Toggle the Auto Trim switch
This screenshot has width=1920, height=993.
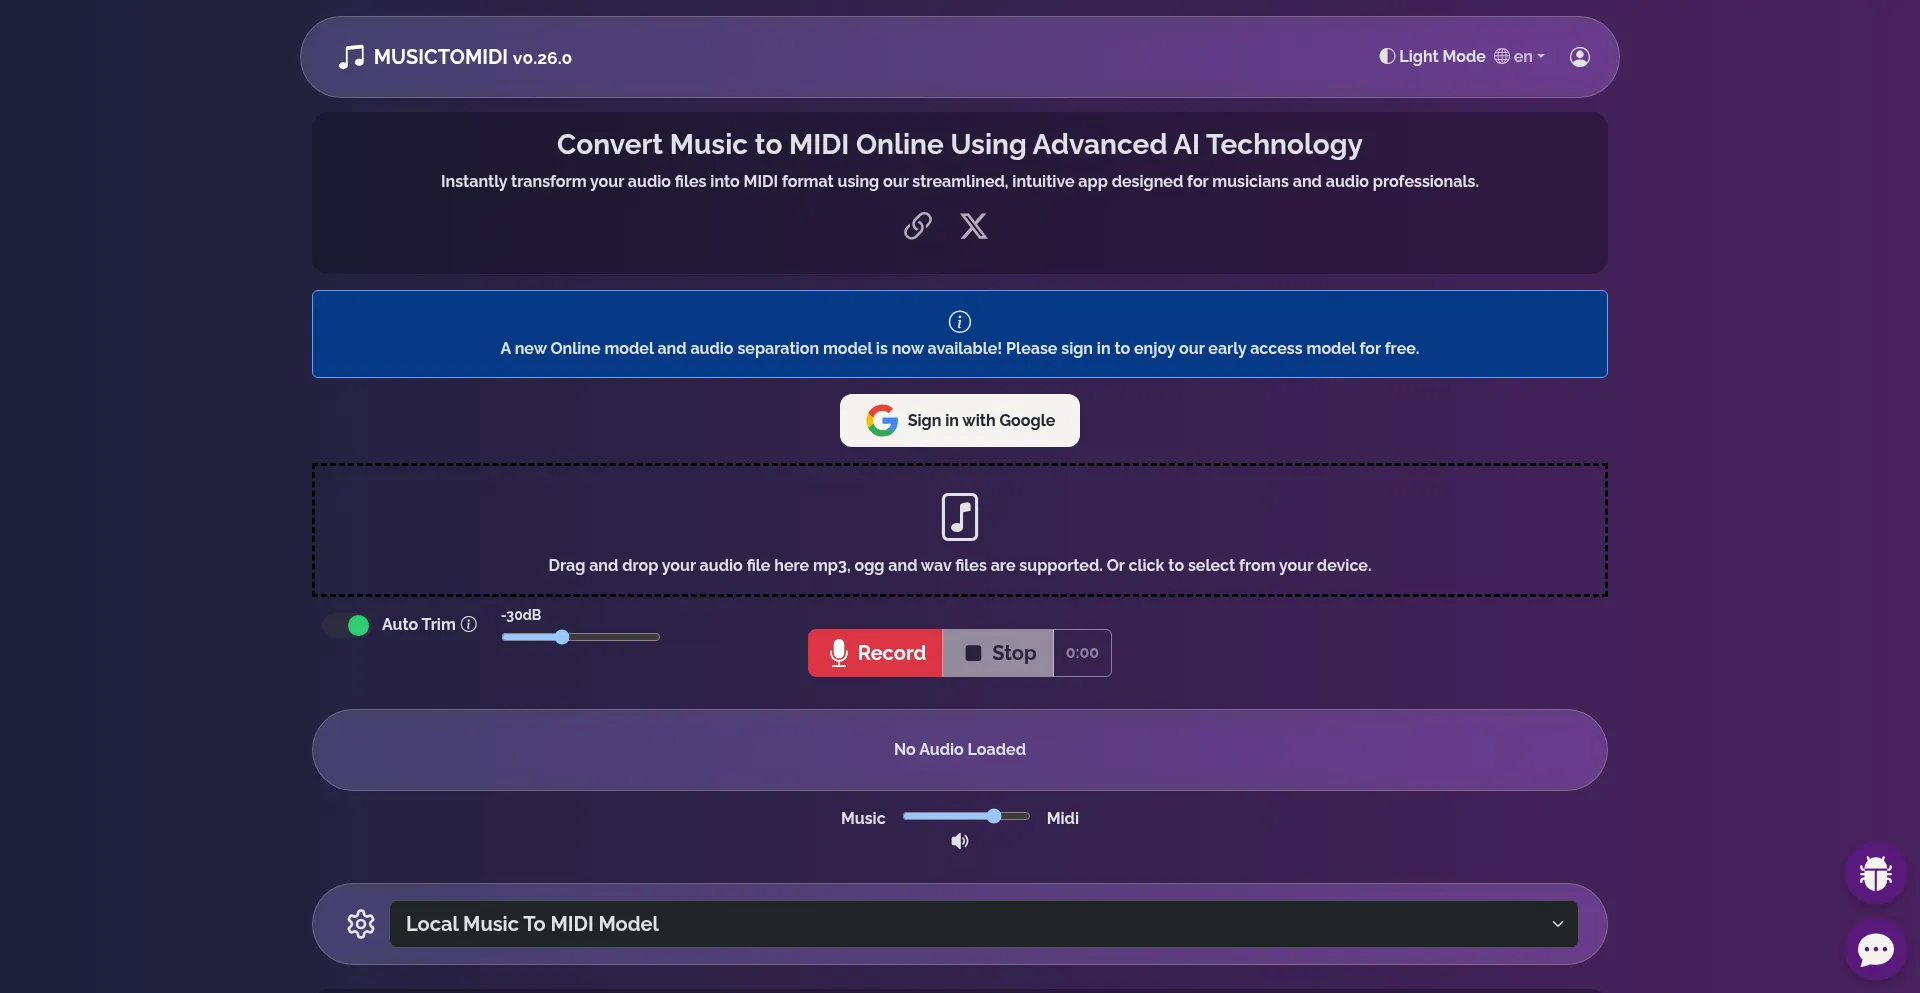pos(347,625)
